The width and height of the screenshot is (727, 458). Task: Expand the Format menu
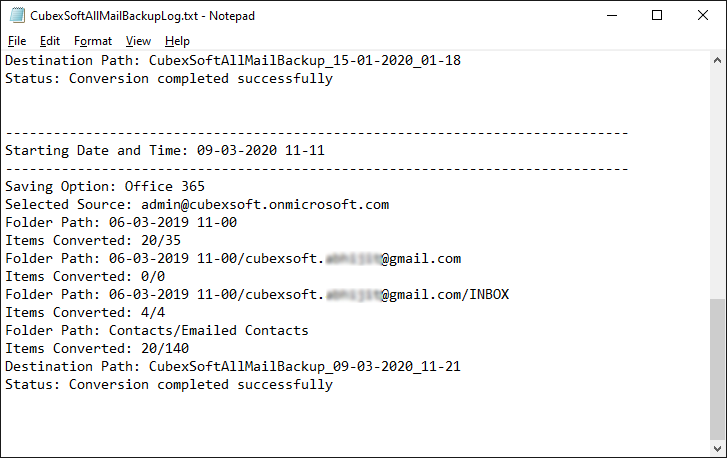[x=93, y=41]
